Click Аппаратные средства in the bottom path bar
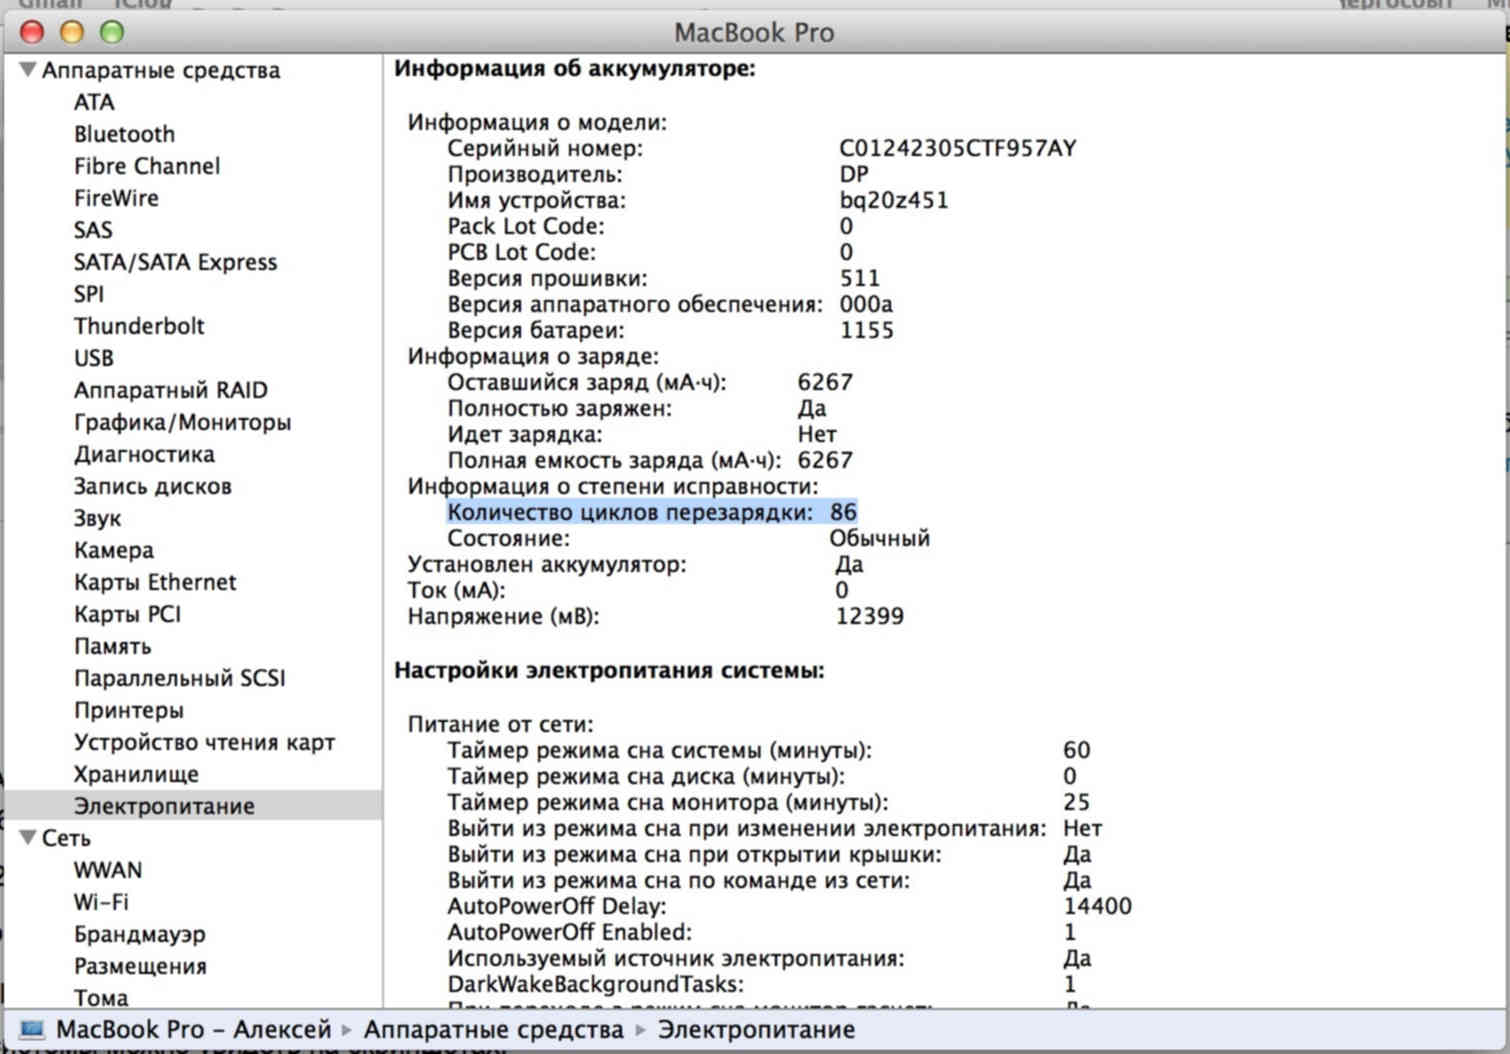The height and width of the screenshot is (1054, 1510). coord(492,1029)
